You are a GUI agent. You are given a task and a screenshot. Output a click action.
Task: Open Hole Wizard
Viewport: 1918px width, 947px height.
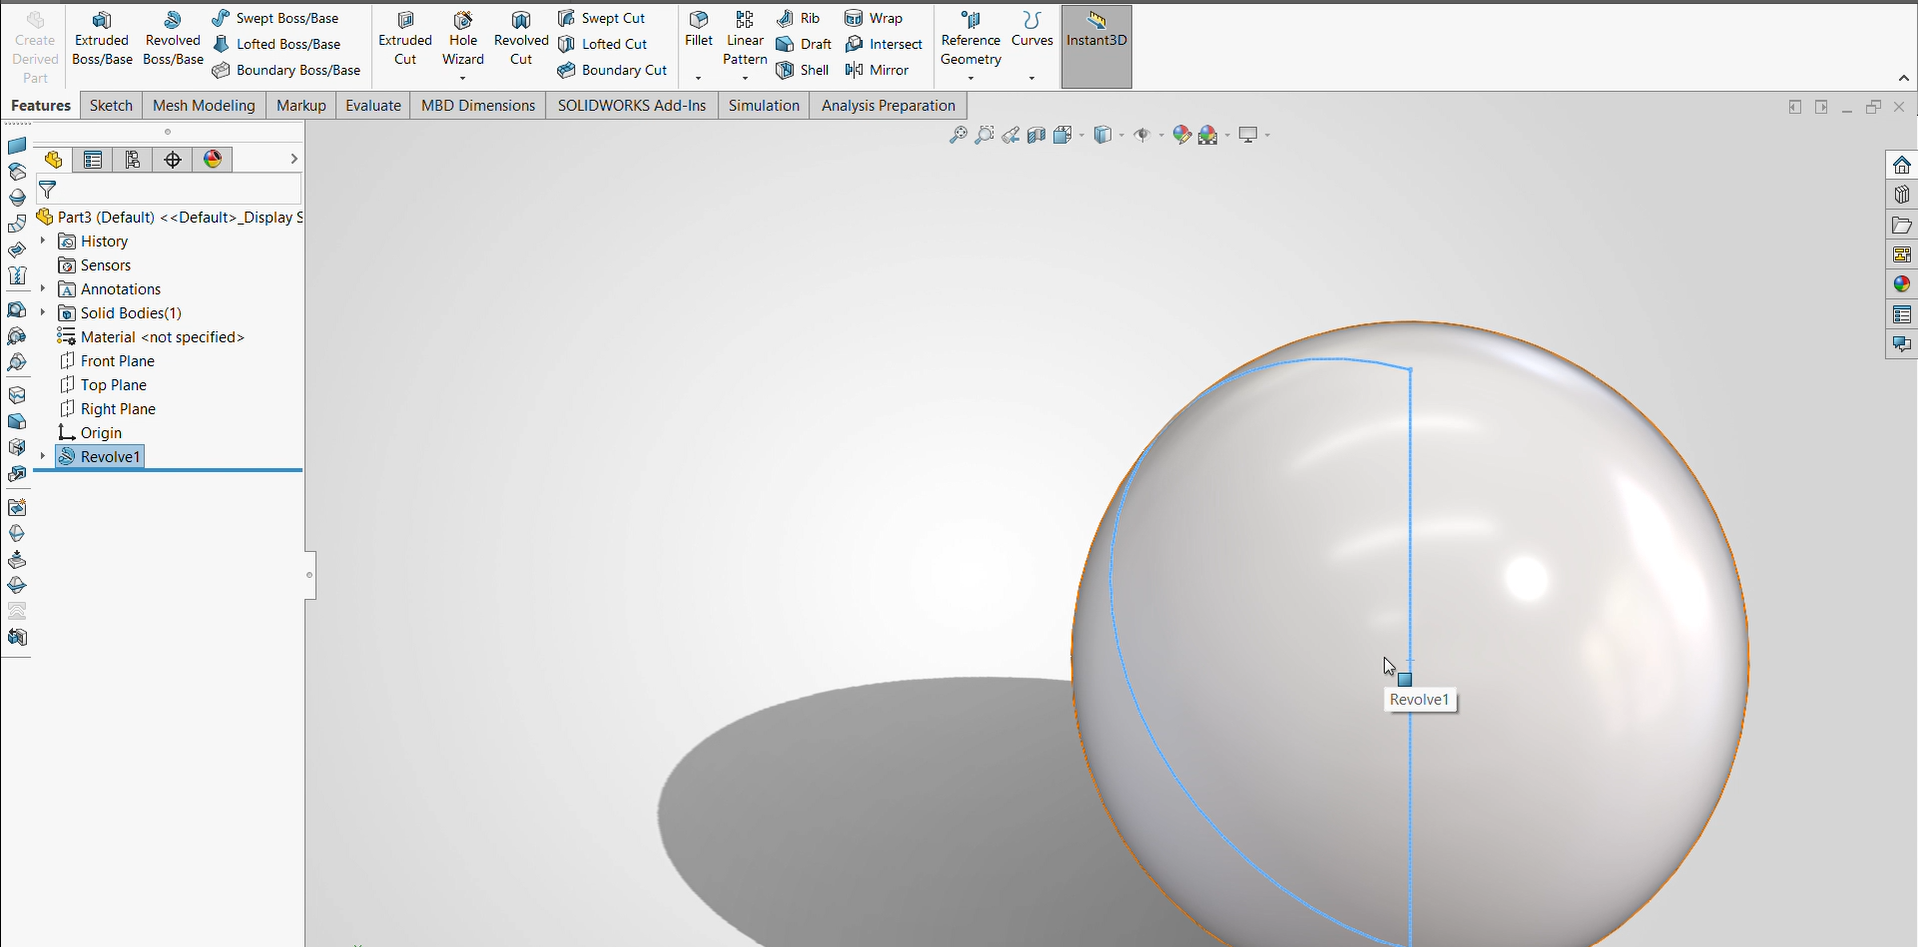pyautogui.click(x=463, y=38)
